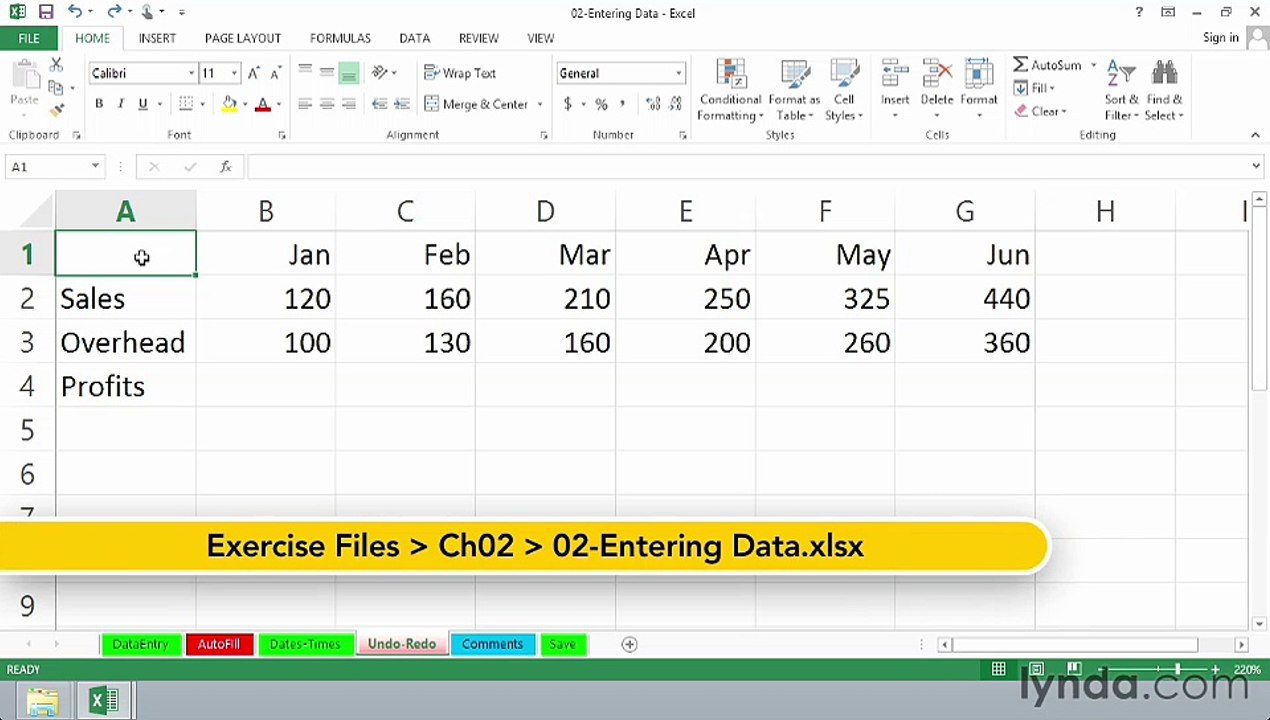Pick the yellow Fill Color swatch
1270x720 pixels.
[230, 104]
